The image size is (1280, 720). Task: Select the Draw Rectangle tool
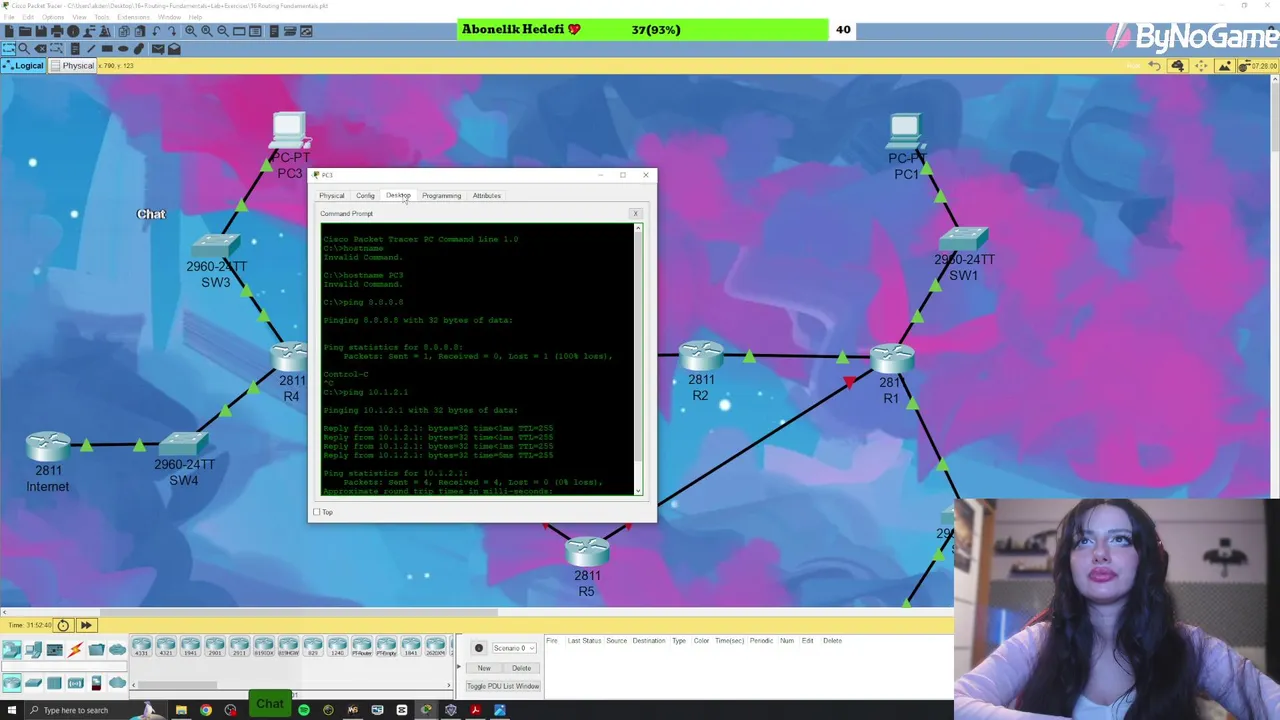pos(107,48)
